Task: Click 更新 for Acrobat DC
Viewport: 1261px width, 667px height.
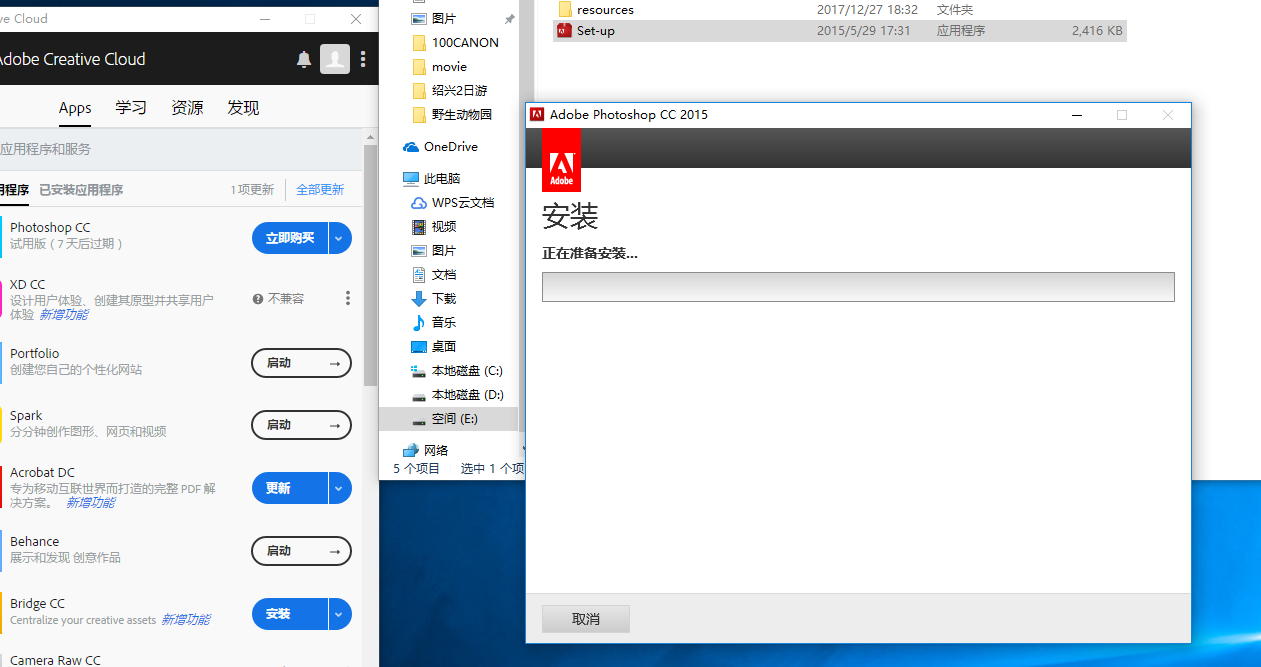Action: click(x=290, y=488)
